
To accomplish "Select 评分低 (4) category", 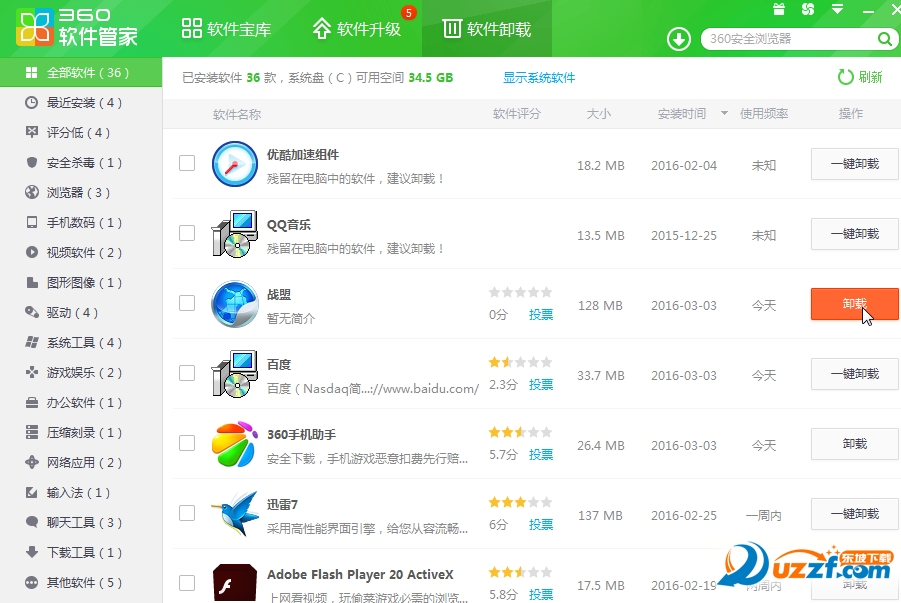I will (x=81, y=133).
